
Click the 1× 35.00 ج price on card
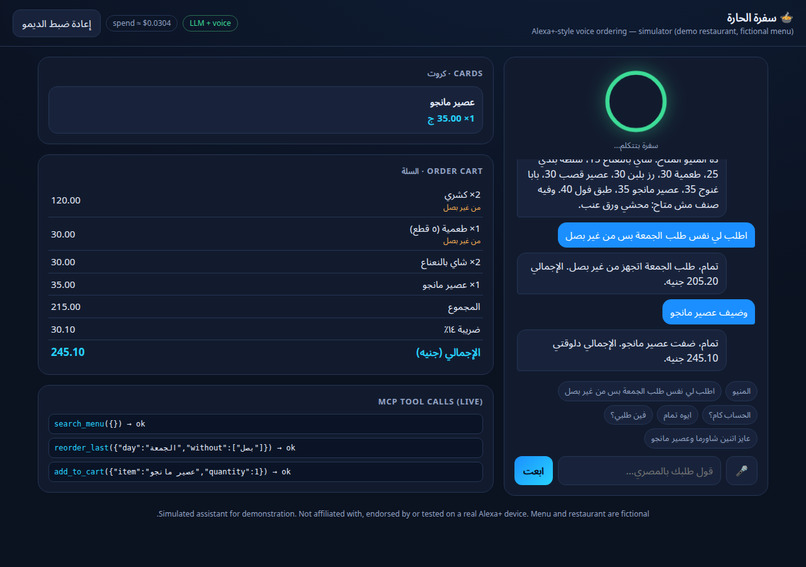(451, 119)
